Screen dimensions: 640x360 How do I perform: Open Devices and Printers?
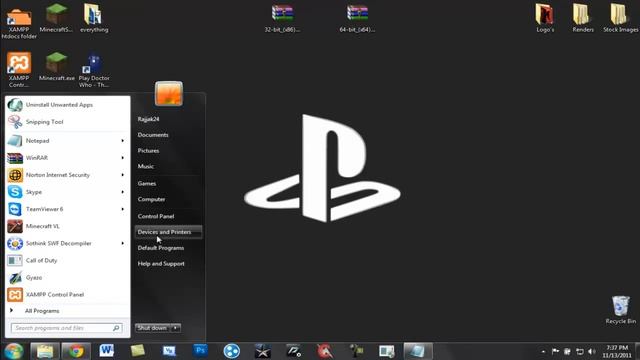click(x=168, y=232)
